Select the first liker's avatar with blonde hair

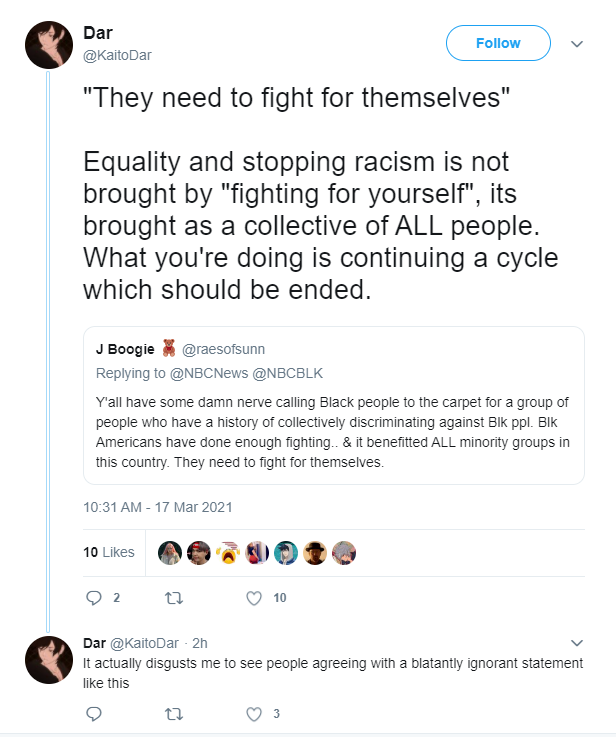point(170,553)
